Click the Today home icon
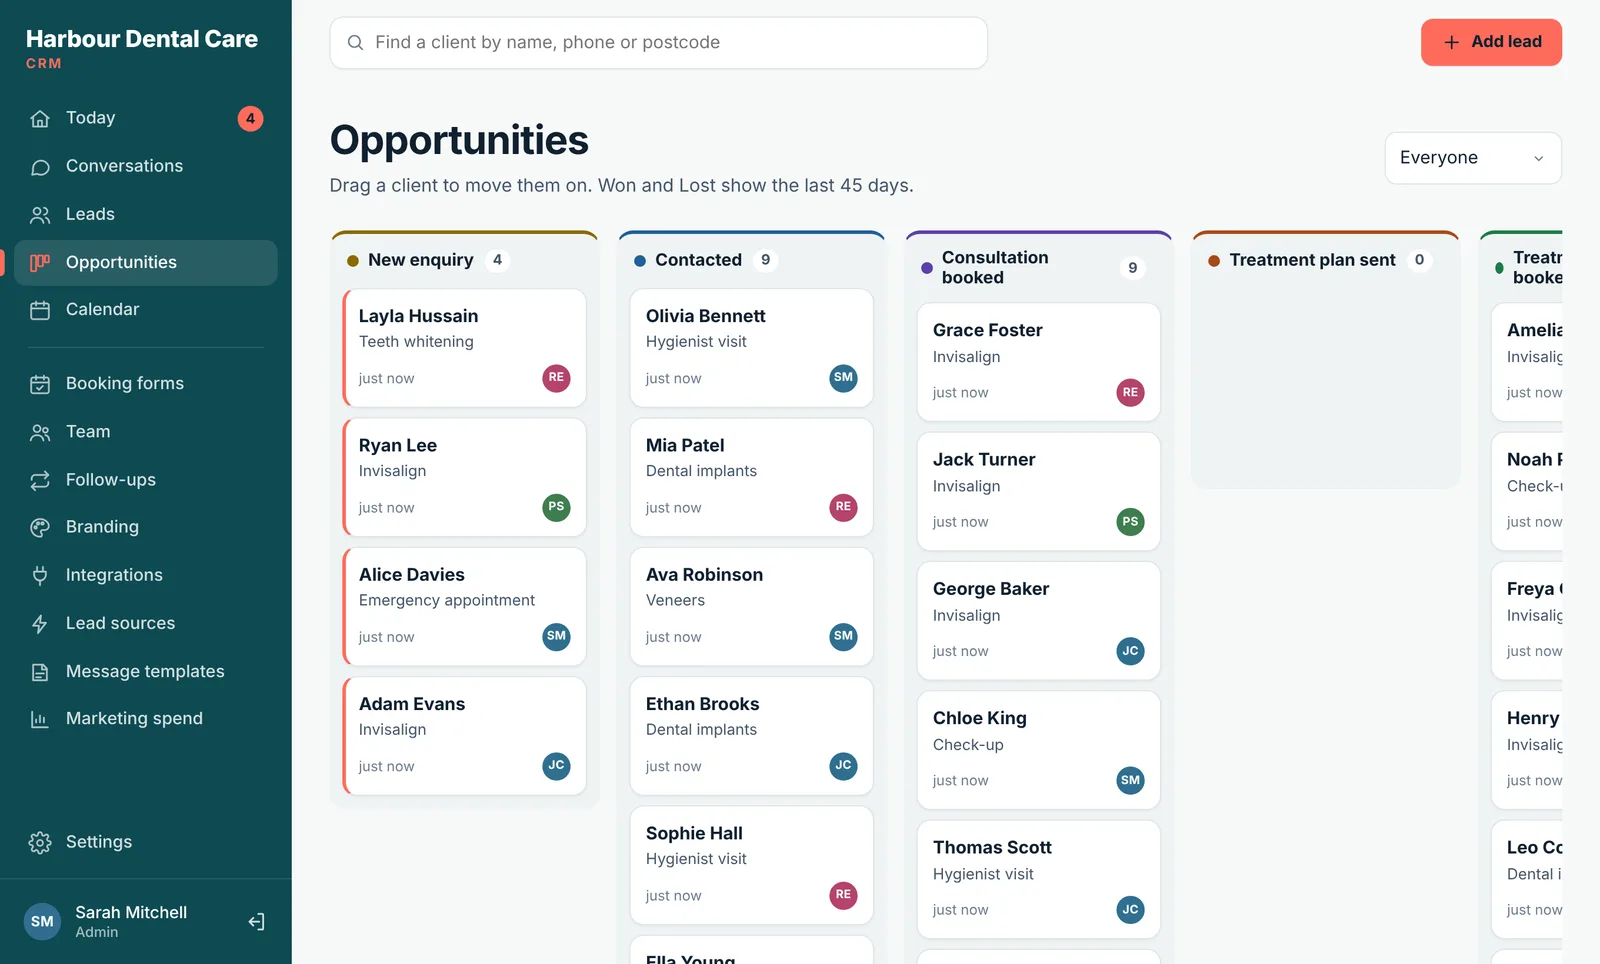This screenshot has height=964, width=1600. click(x=40, y=119)
